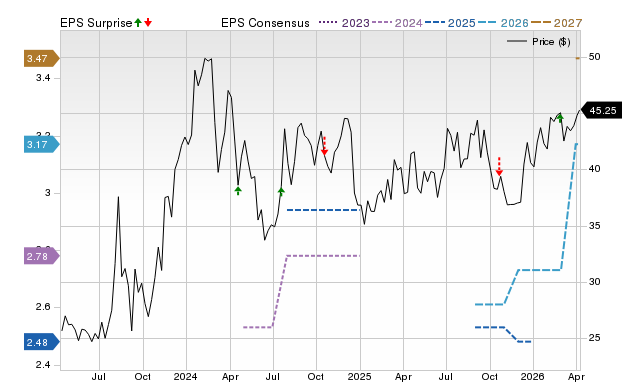Screen dimensions: 640x382
Task: Click the red EPS Surprise down arrow in legend
Action: [x=148, y=23]
